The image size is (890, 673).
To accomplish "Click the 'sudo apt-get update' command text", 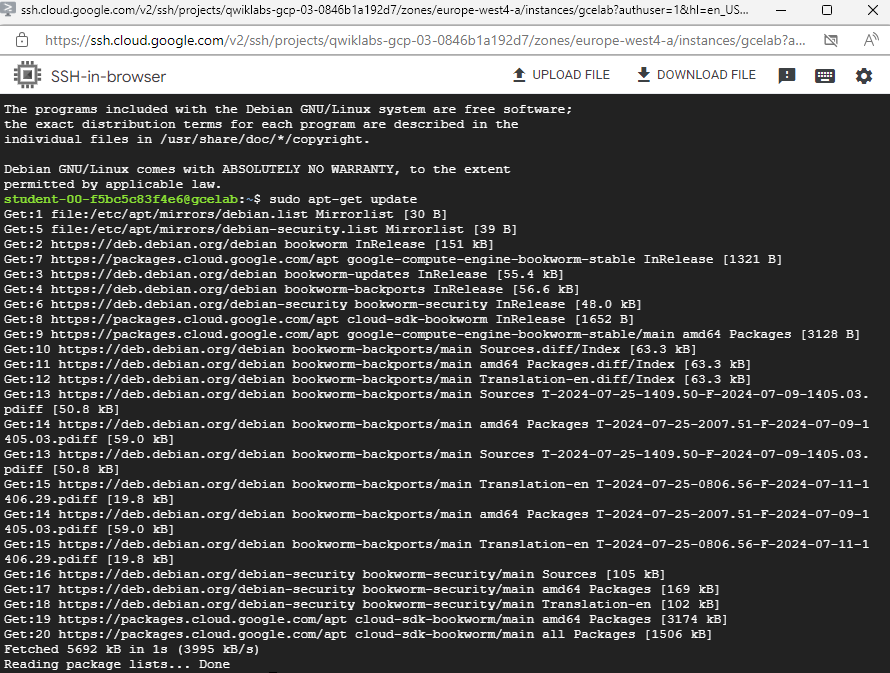I will 343,199.
